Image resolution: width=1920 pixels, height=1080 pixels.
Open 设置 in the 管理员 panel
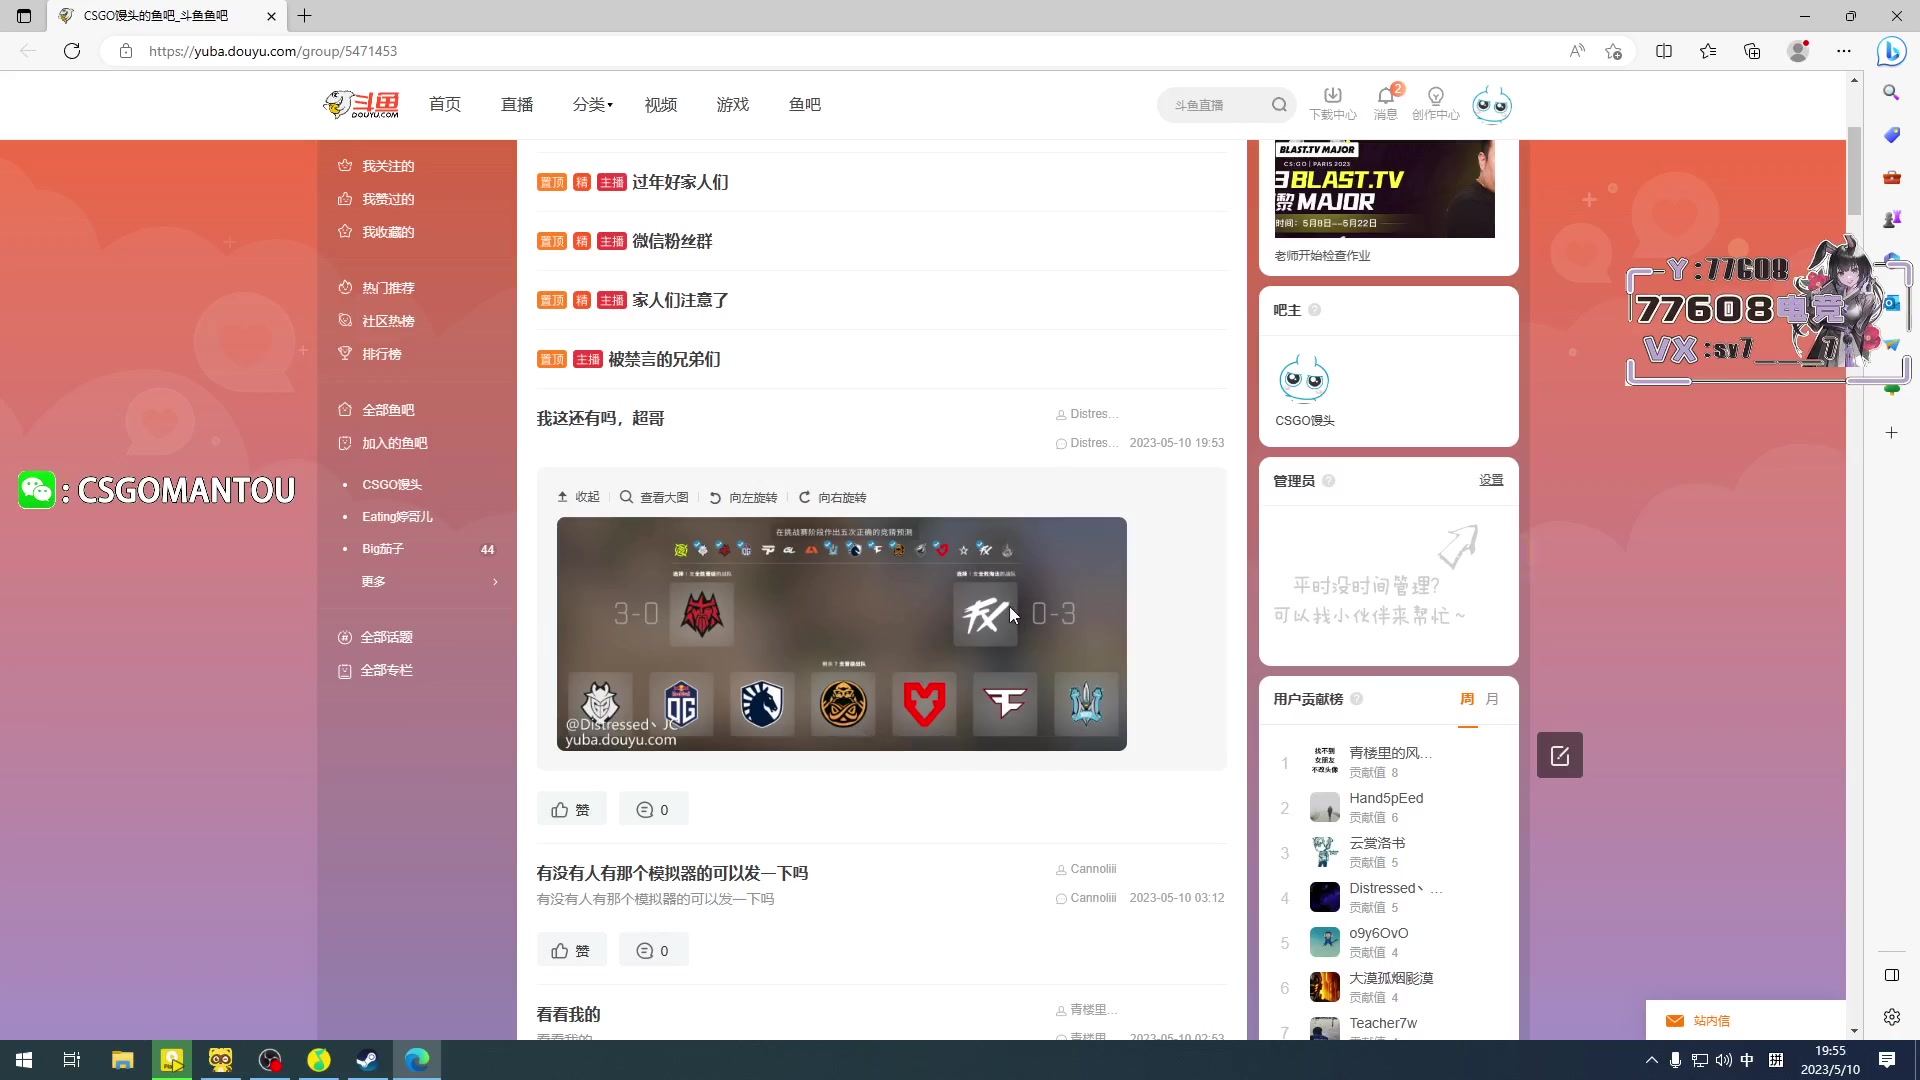1491,480
